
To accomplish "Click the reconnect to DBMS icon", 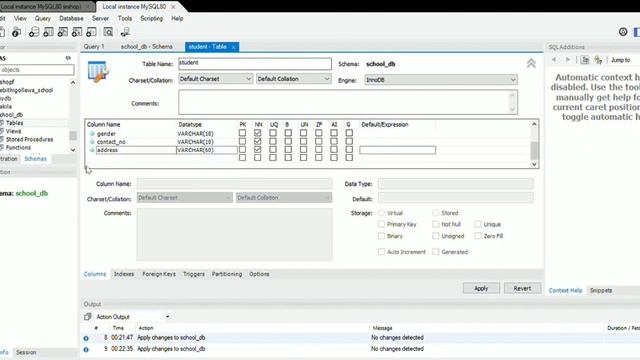I will click(125, 32).
